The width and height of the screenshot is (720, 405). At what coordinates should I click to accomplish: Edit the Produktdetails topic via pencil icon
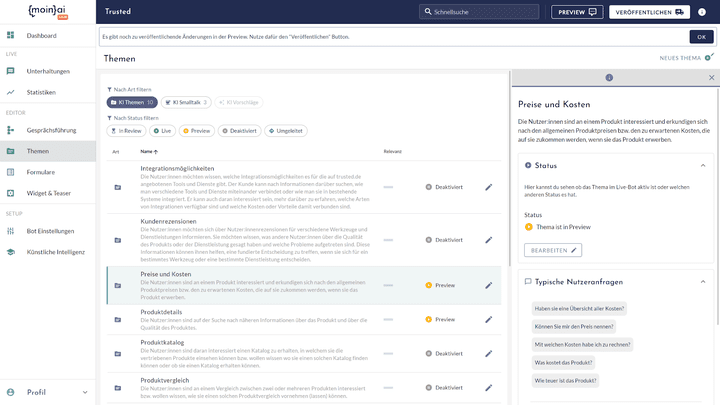point(489,319)
